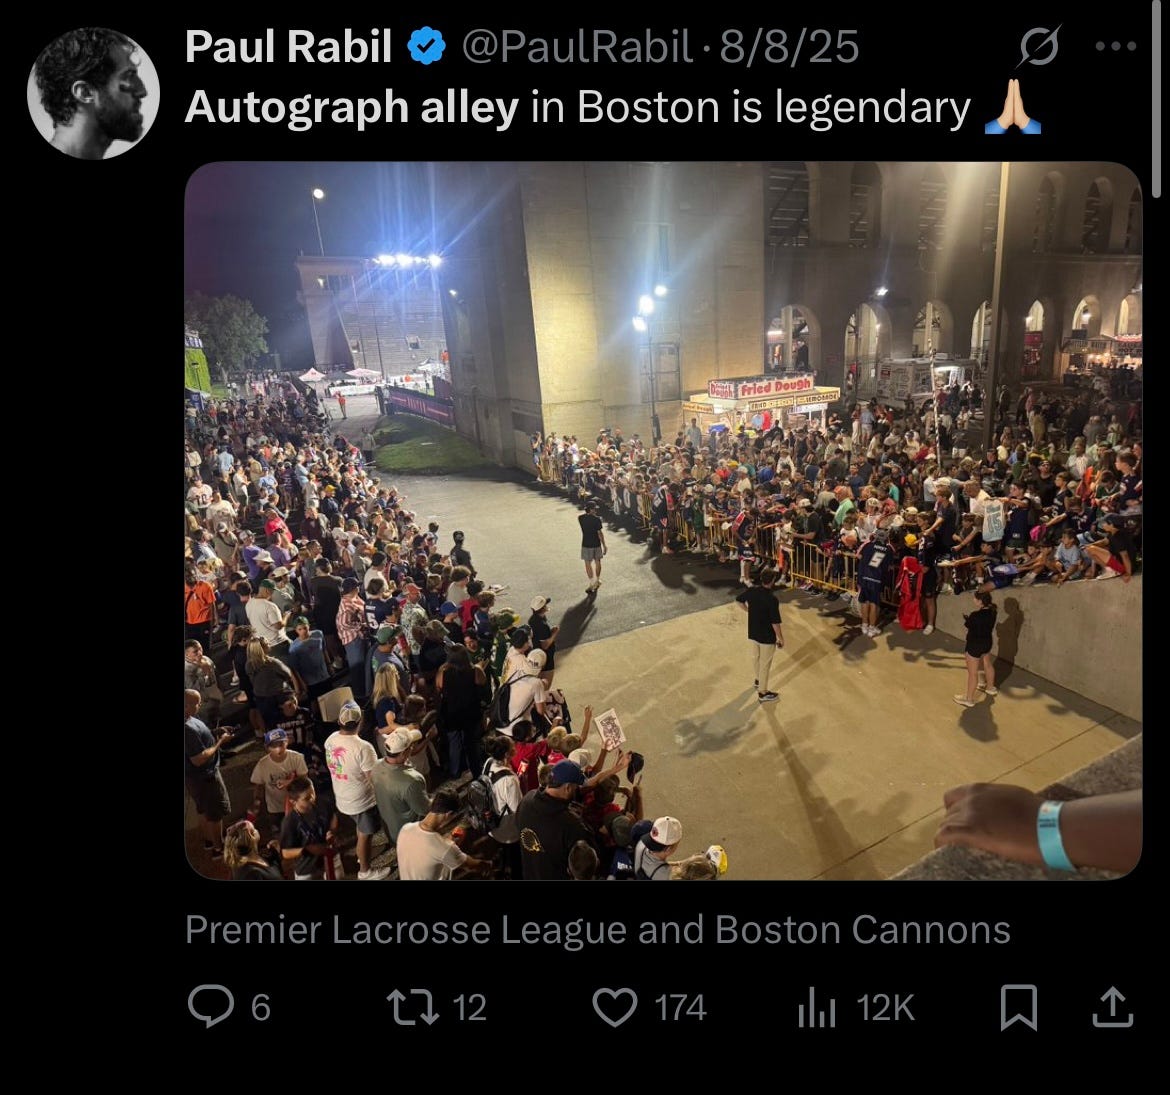Open the three-dot more options menu

1116,46
